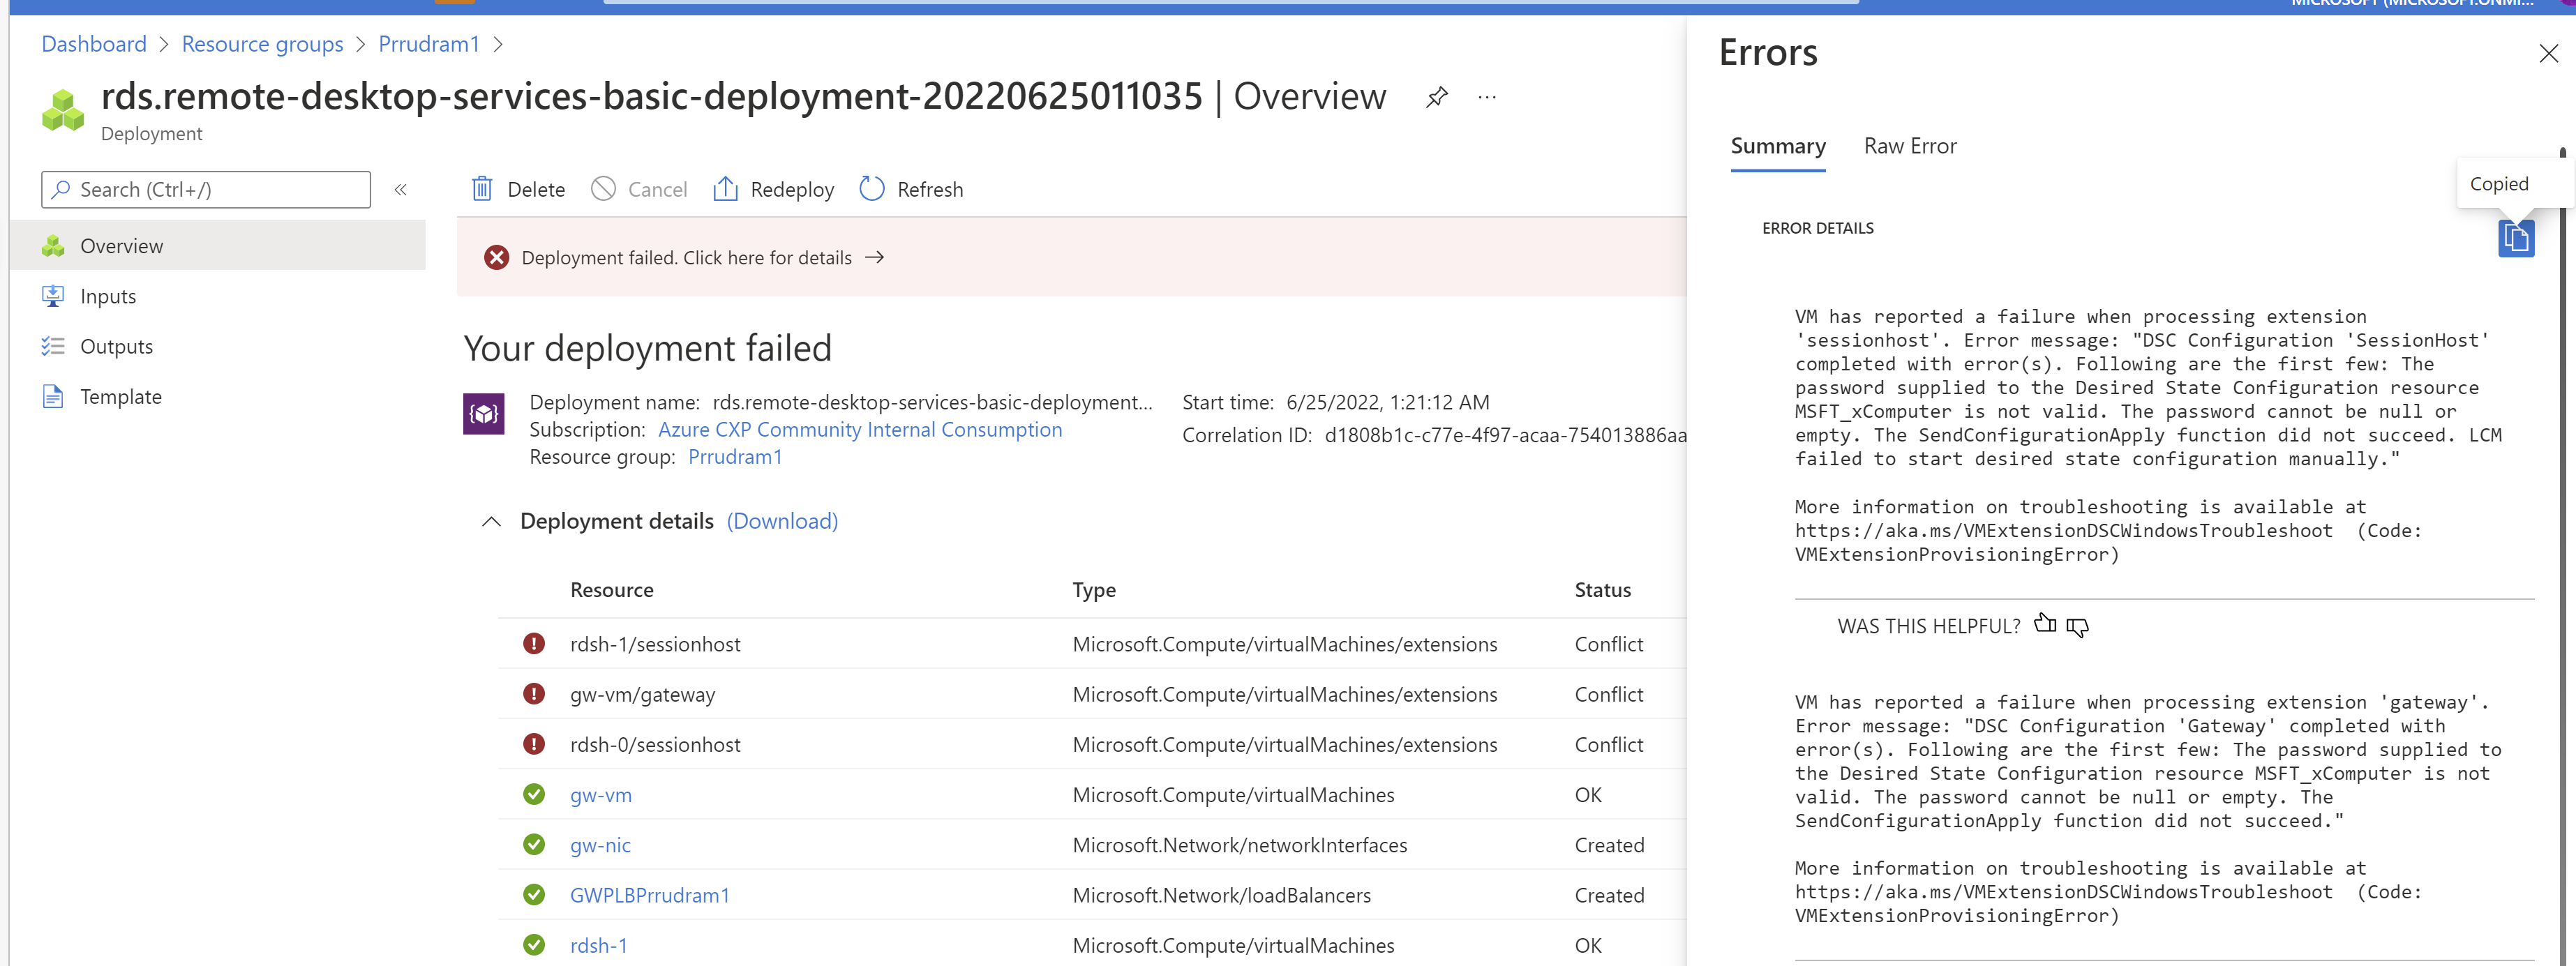Image resolution: width=2576 pixels, height=966 pixels.
Task: Copy the error details to clipboard
Action: tap(2517, 238)
